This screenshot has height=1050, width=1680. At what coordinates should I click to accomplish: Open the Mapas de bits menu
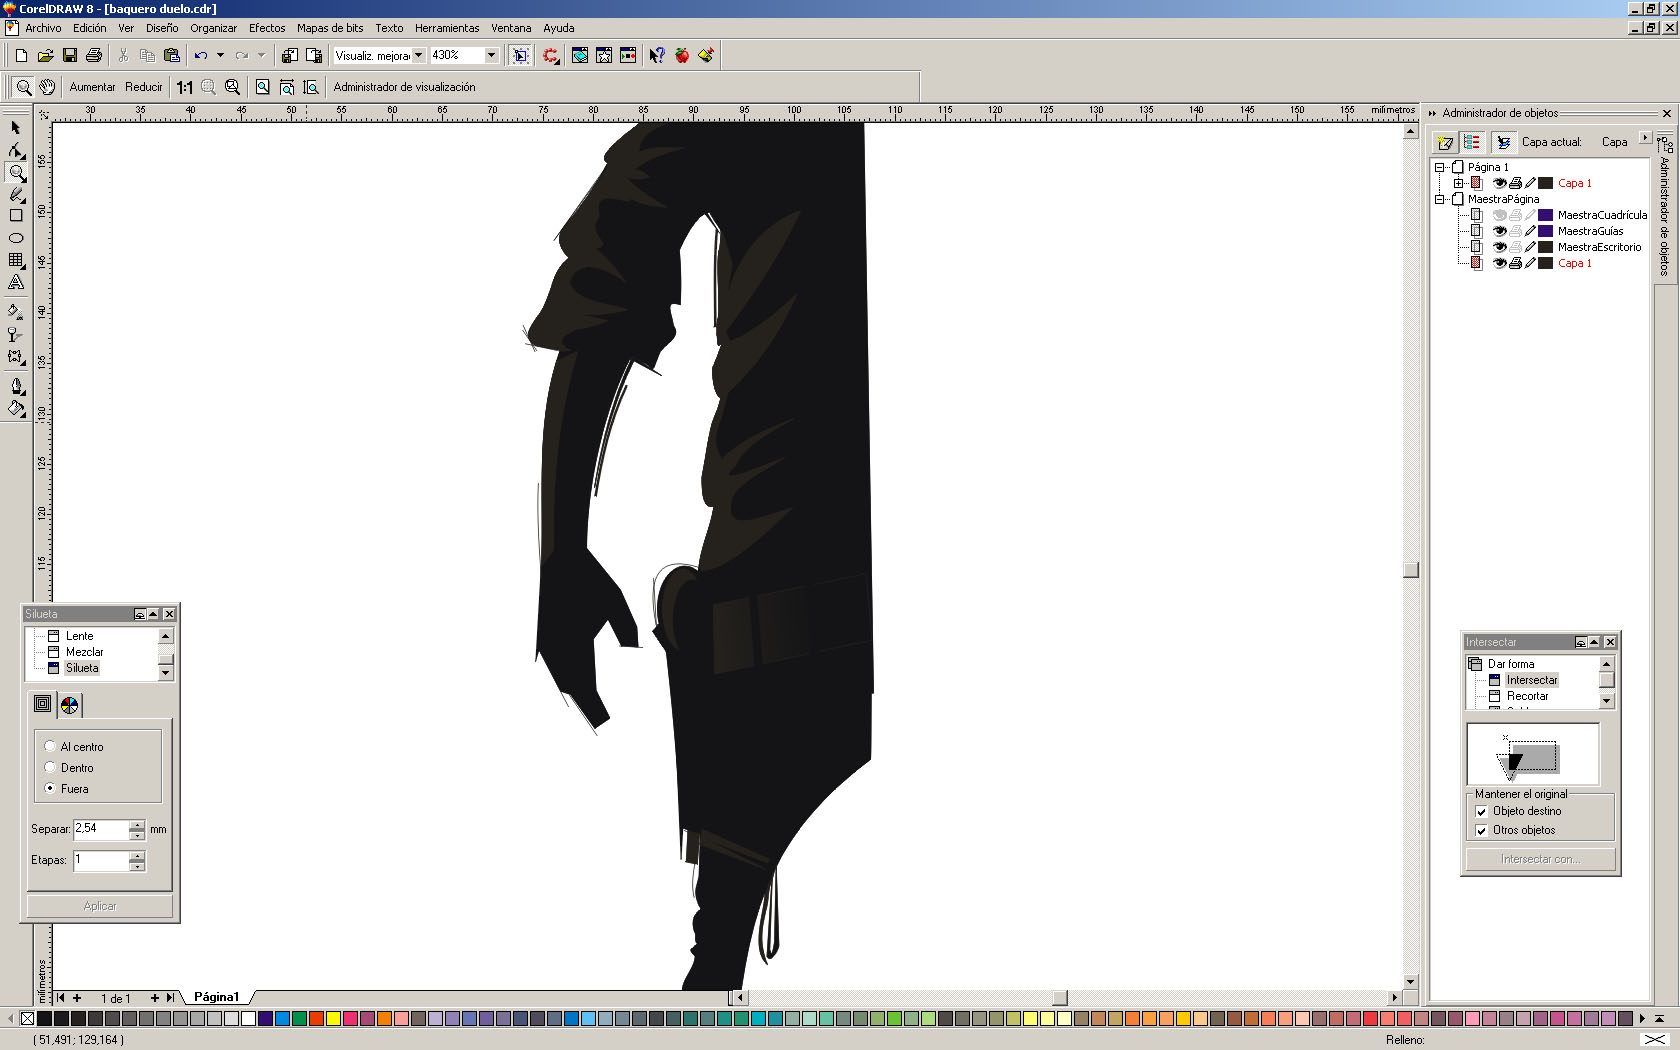(x=330, y=28)
